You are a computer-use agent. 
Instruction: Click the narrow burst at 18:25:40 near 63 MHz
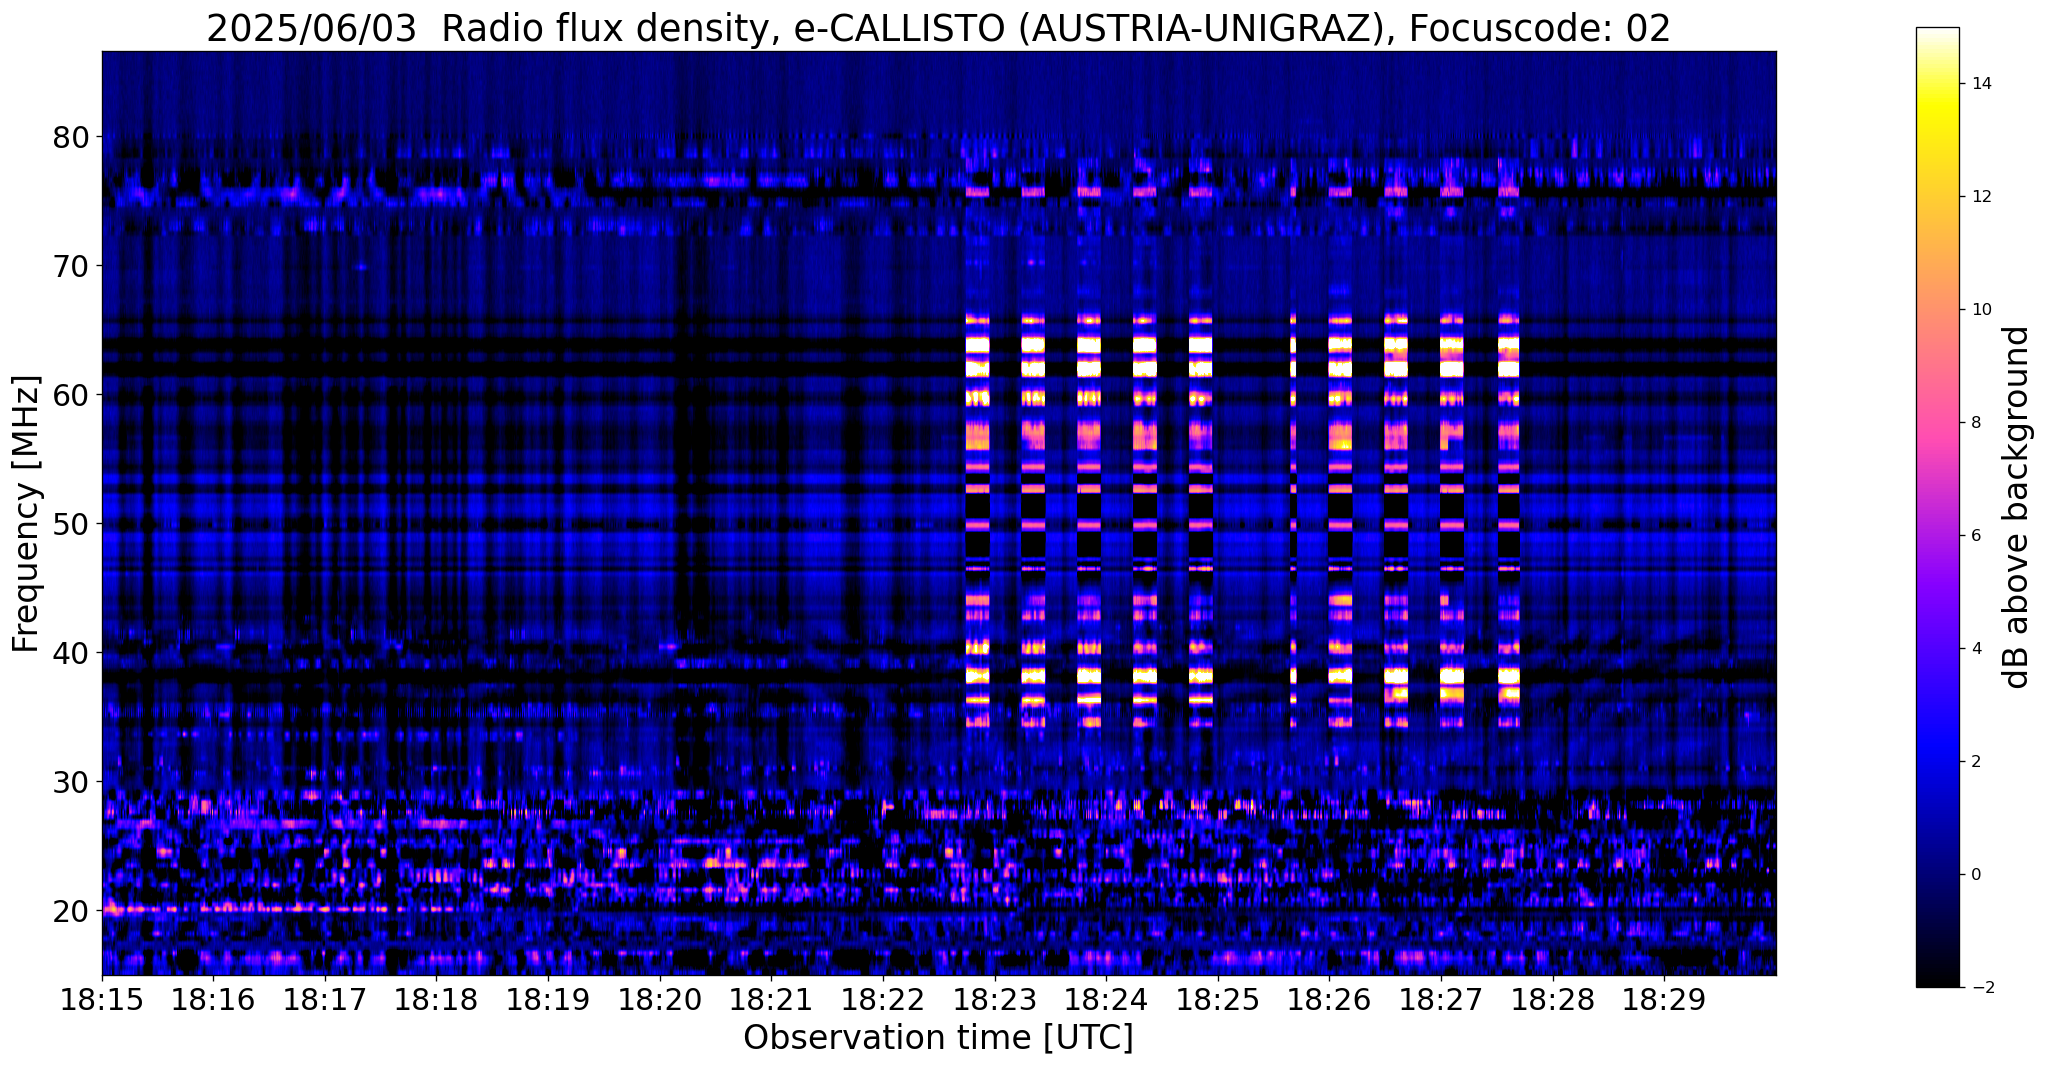point(1293,357)
